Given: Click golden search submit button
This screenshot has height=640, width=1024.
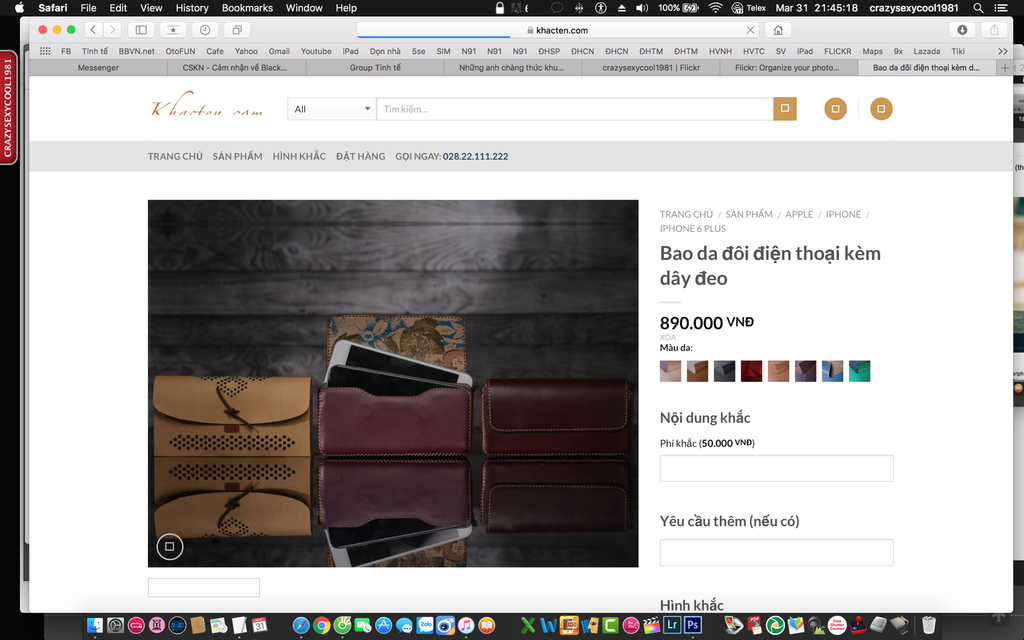Looking at the screenshot, I should tap(785, 109).
